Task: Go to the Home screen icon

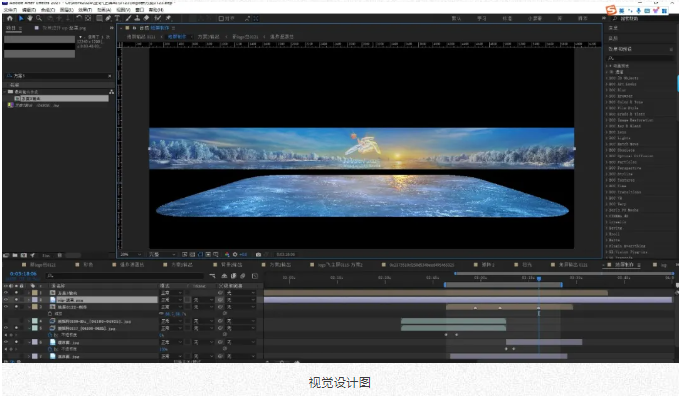Action: coord(10,18)
